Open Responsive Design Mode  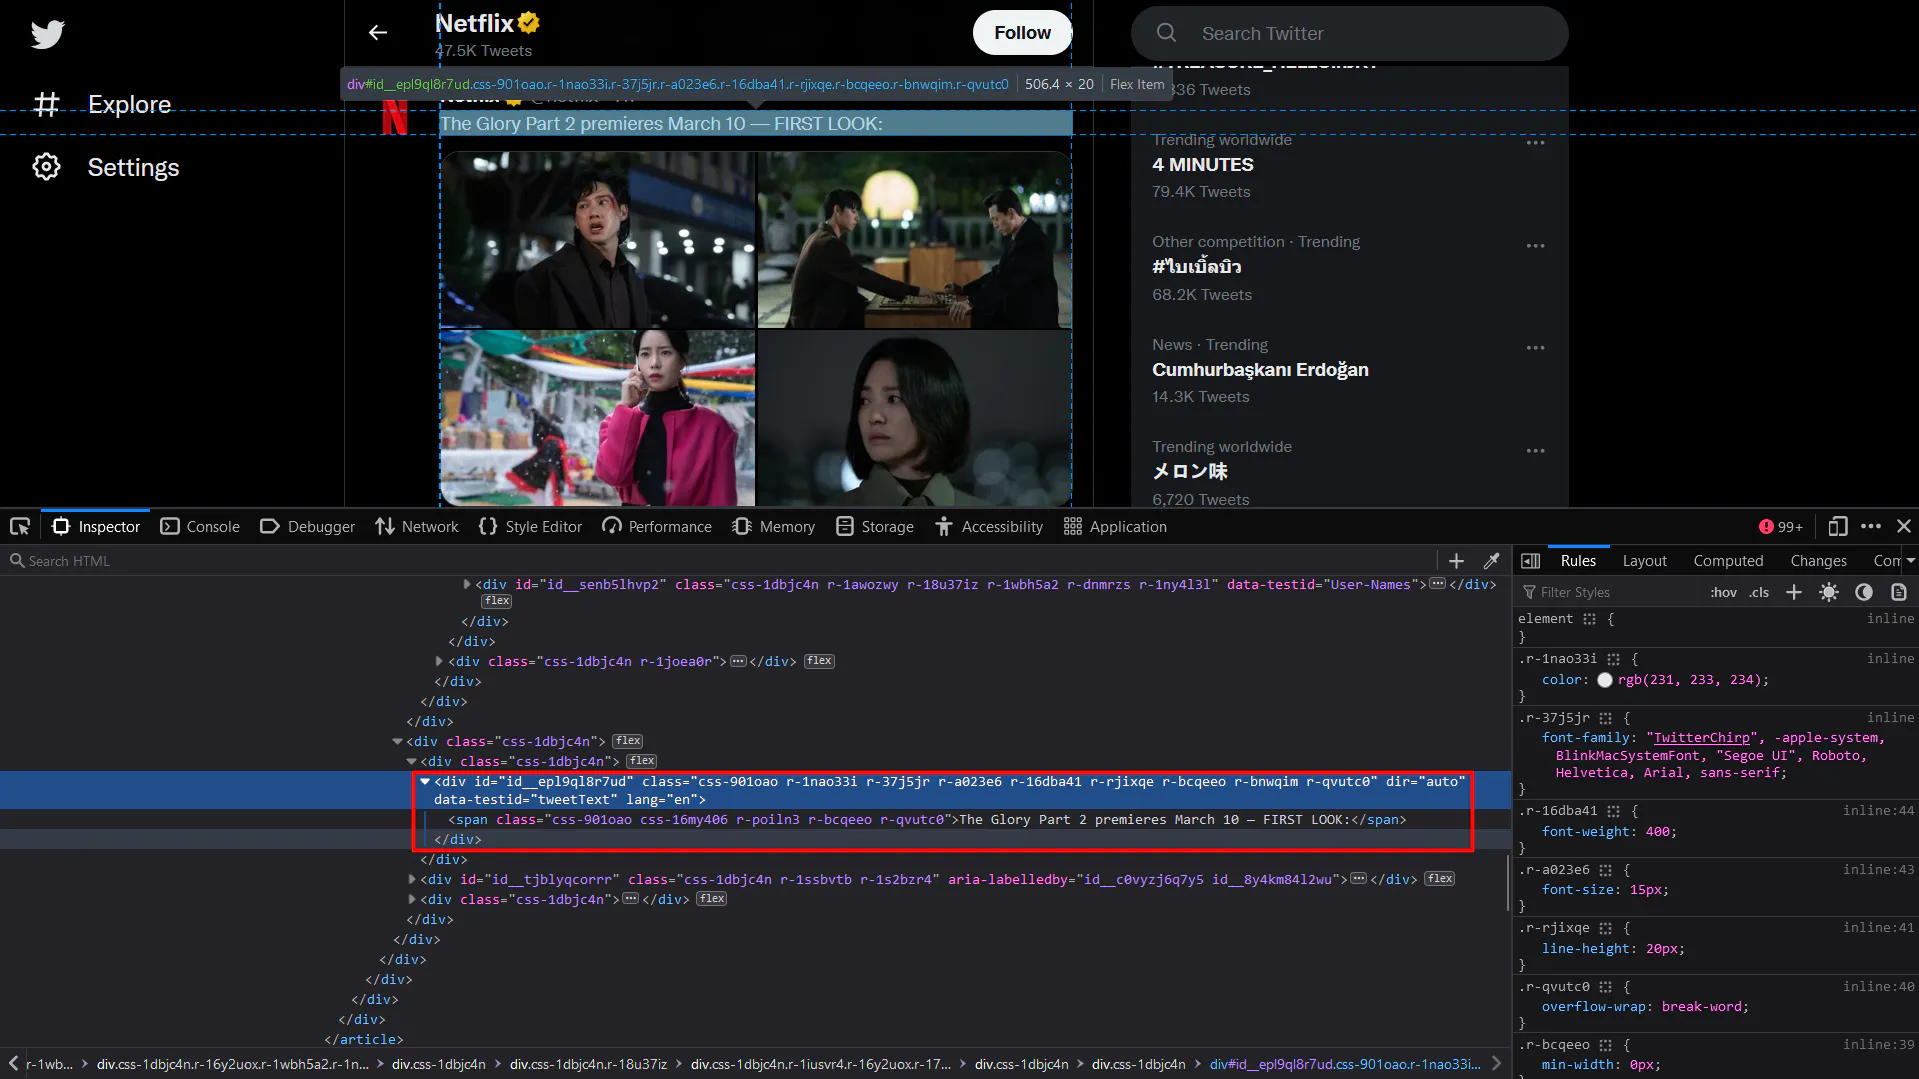pos(1837,526)
